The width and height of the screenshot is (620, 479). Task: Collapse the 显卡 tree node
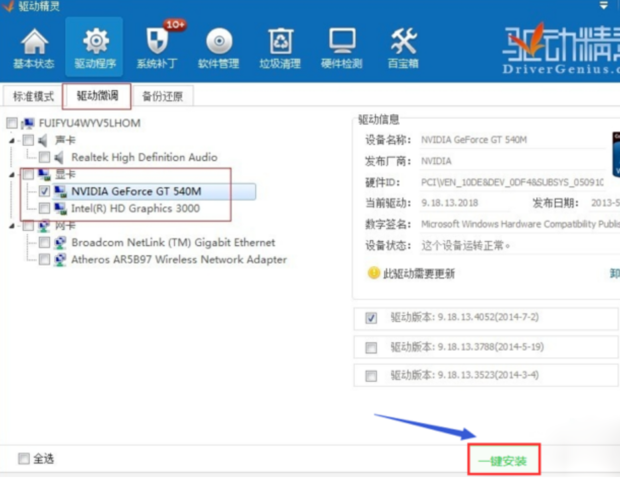(x=12, y=175)
